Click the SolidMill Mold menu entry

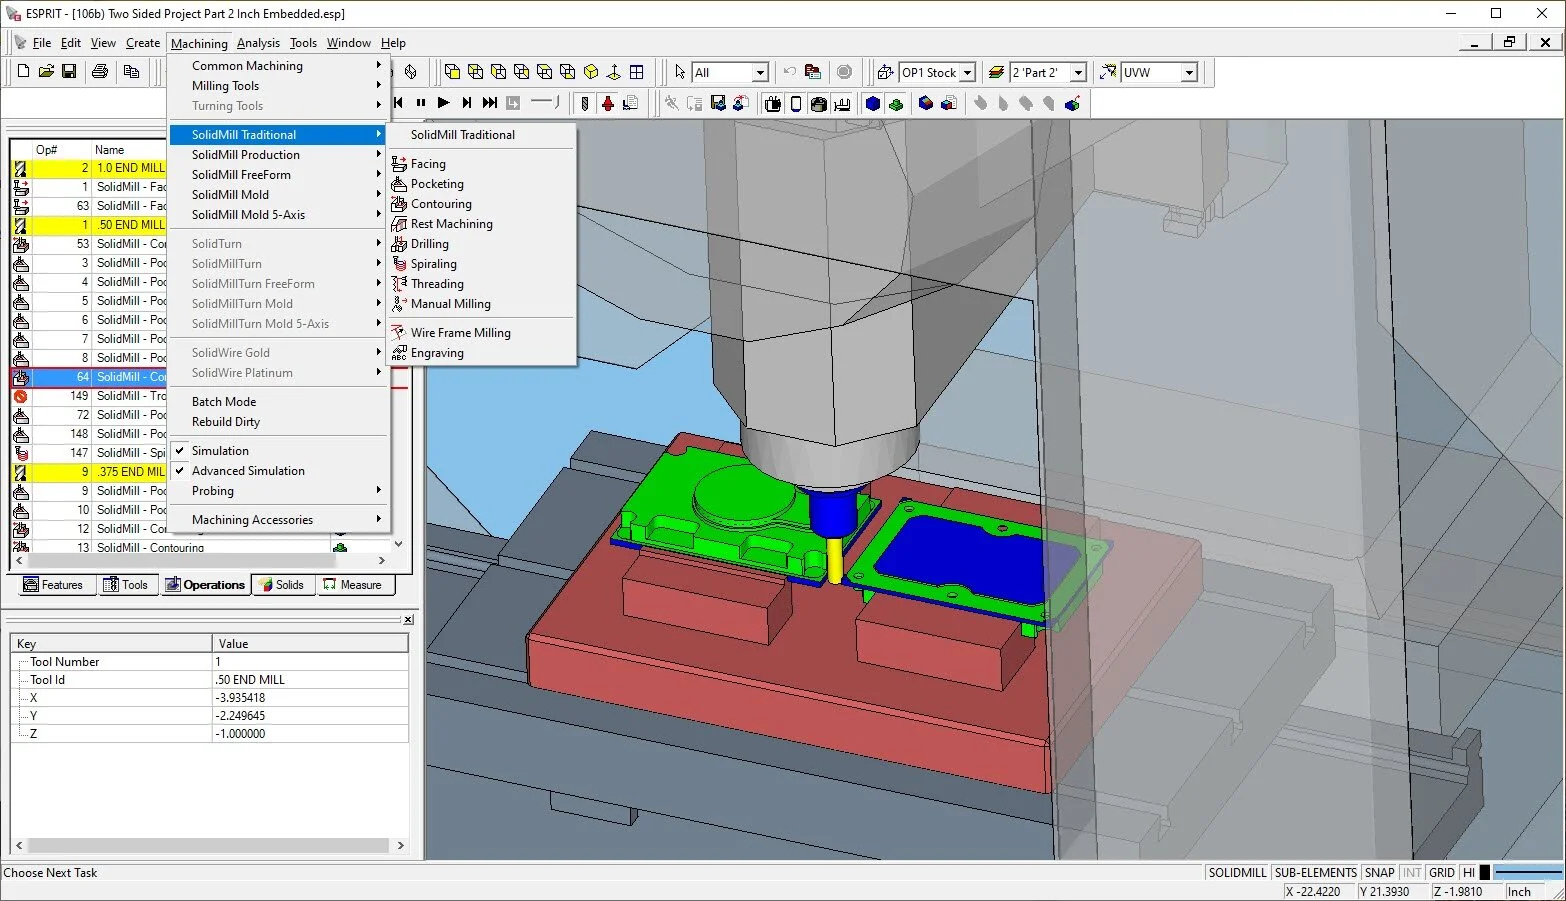[x=278, y=195]
